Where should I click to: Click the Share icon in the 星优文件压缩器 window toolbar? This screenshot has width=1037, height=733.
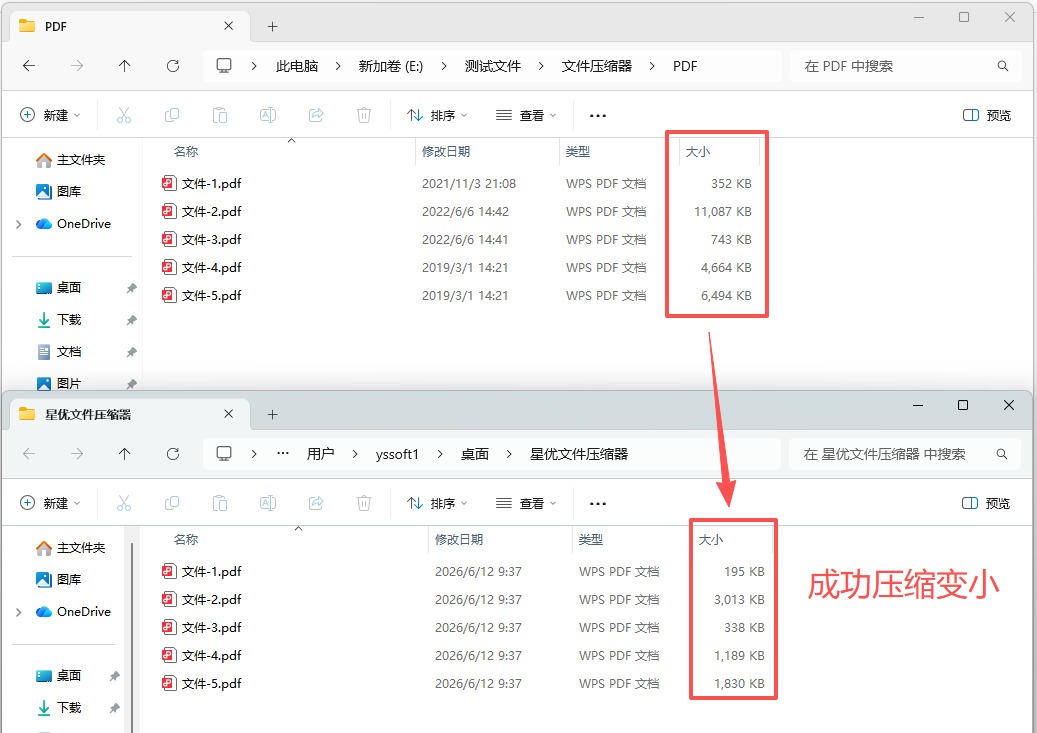[316, 503]
